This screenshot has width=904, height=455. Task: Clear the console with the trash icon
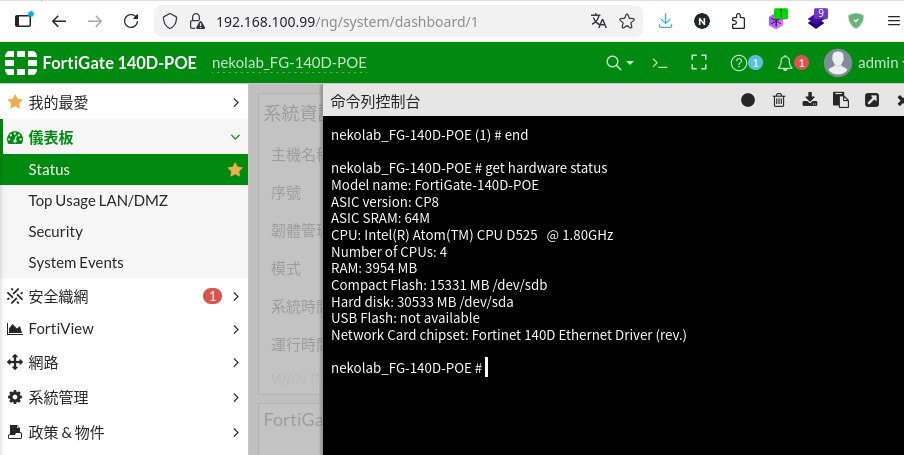click(x=779, y=100)
